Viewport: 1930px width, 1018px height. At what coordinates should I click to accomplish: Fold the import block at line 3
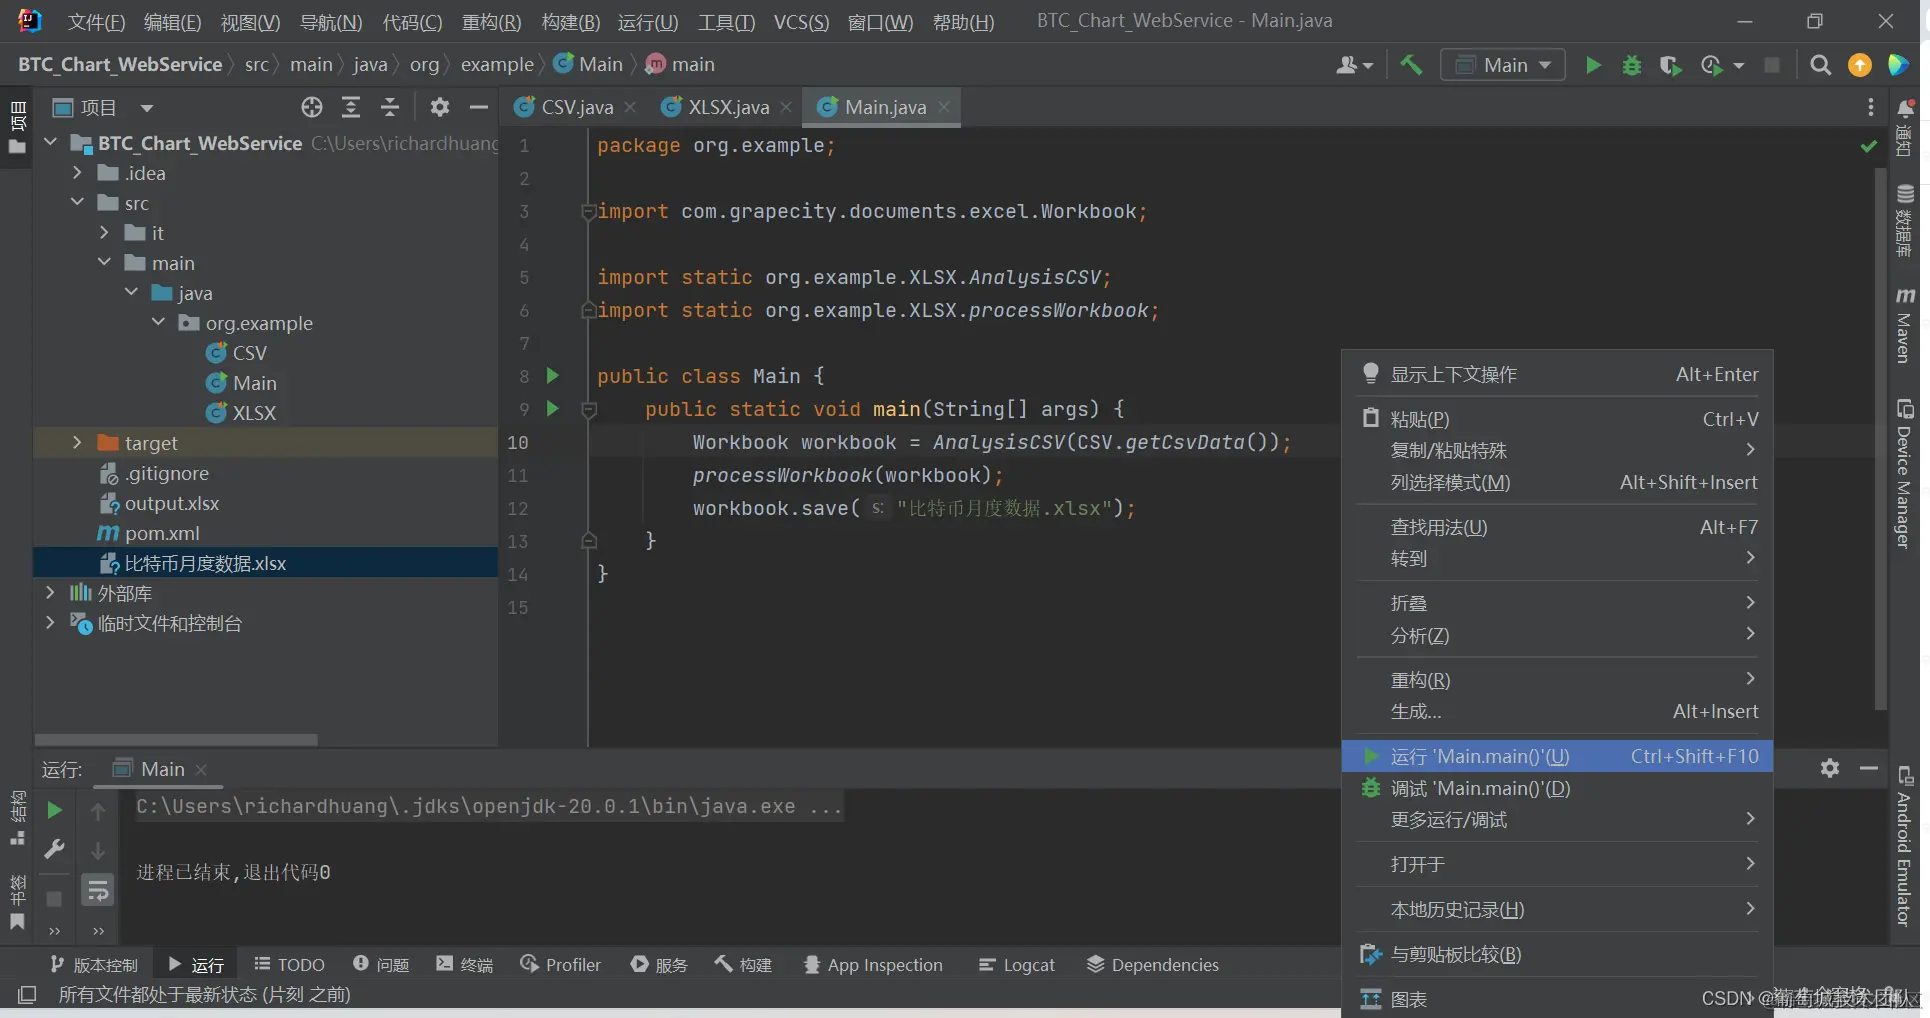coord(589,211)
